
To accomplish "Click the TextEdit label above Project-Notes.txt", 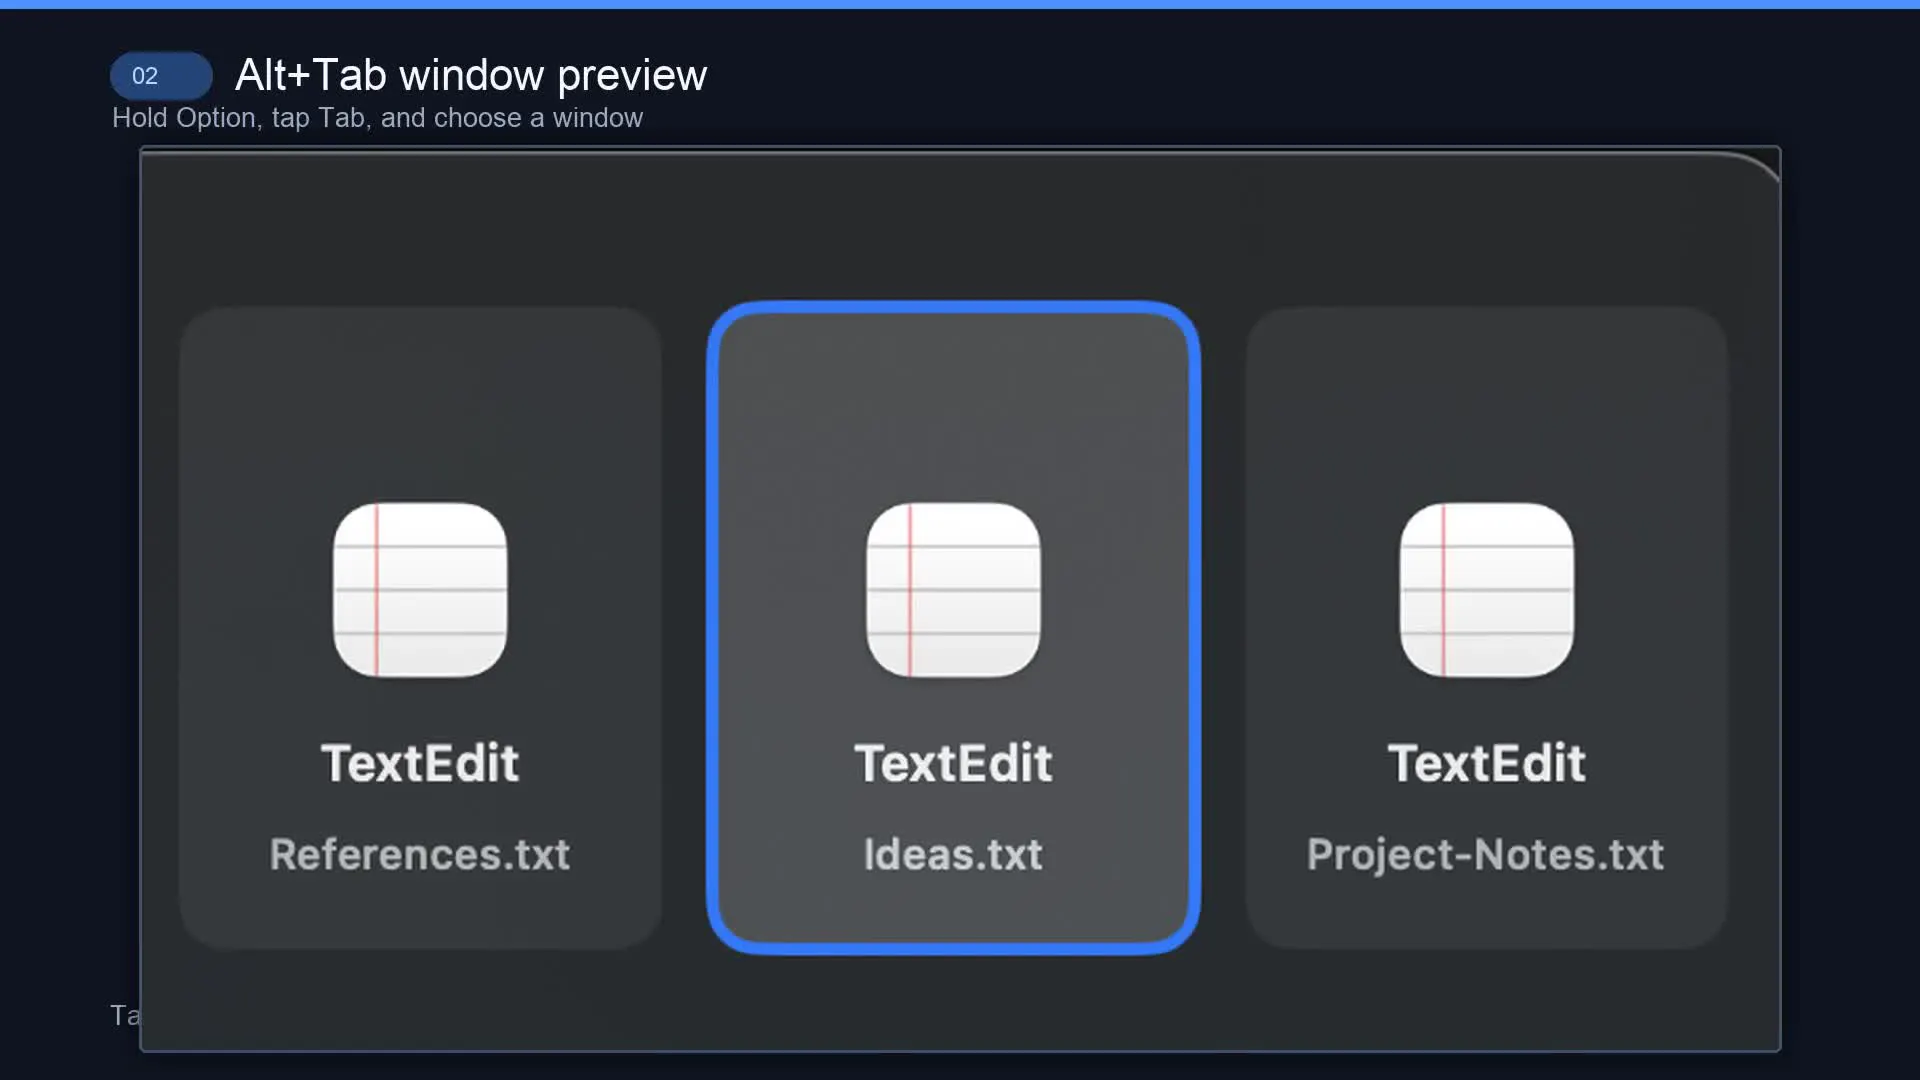I will tap(1487, 763).
